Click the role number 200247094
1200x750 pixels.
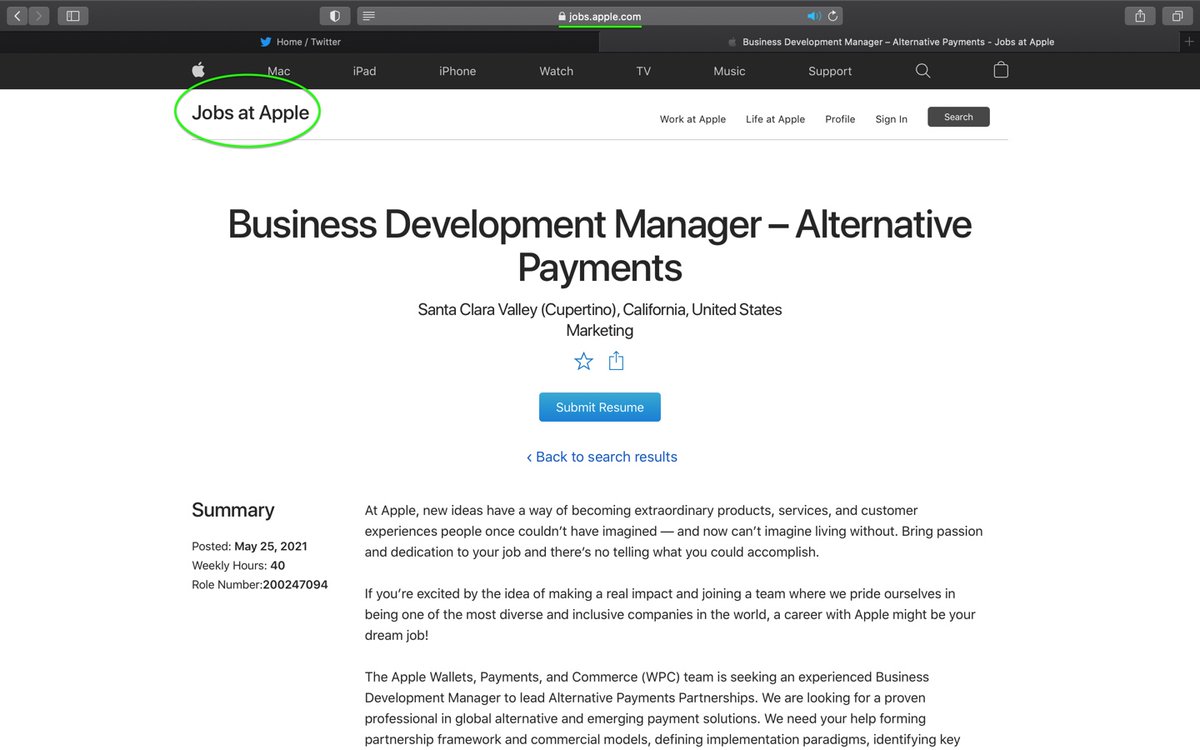click(x=295, y=585)
